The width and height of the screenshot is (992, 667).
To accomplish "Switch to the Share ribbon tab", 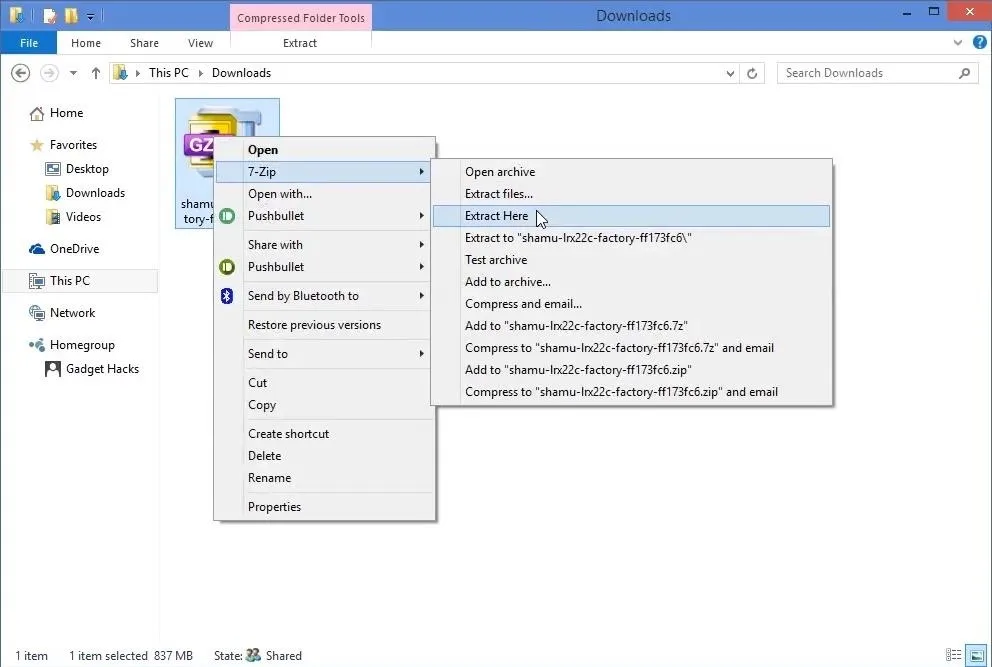I will click(144, 43).
